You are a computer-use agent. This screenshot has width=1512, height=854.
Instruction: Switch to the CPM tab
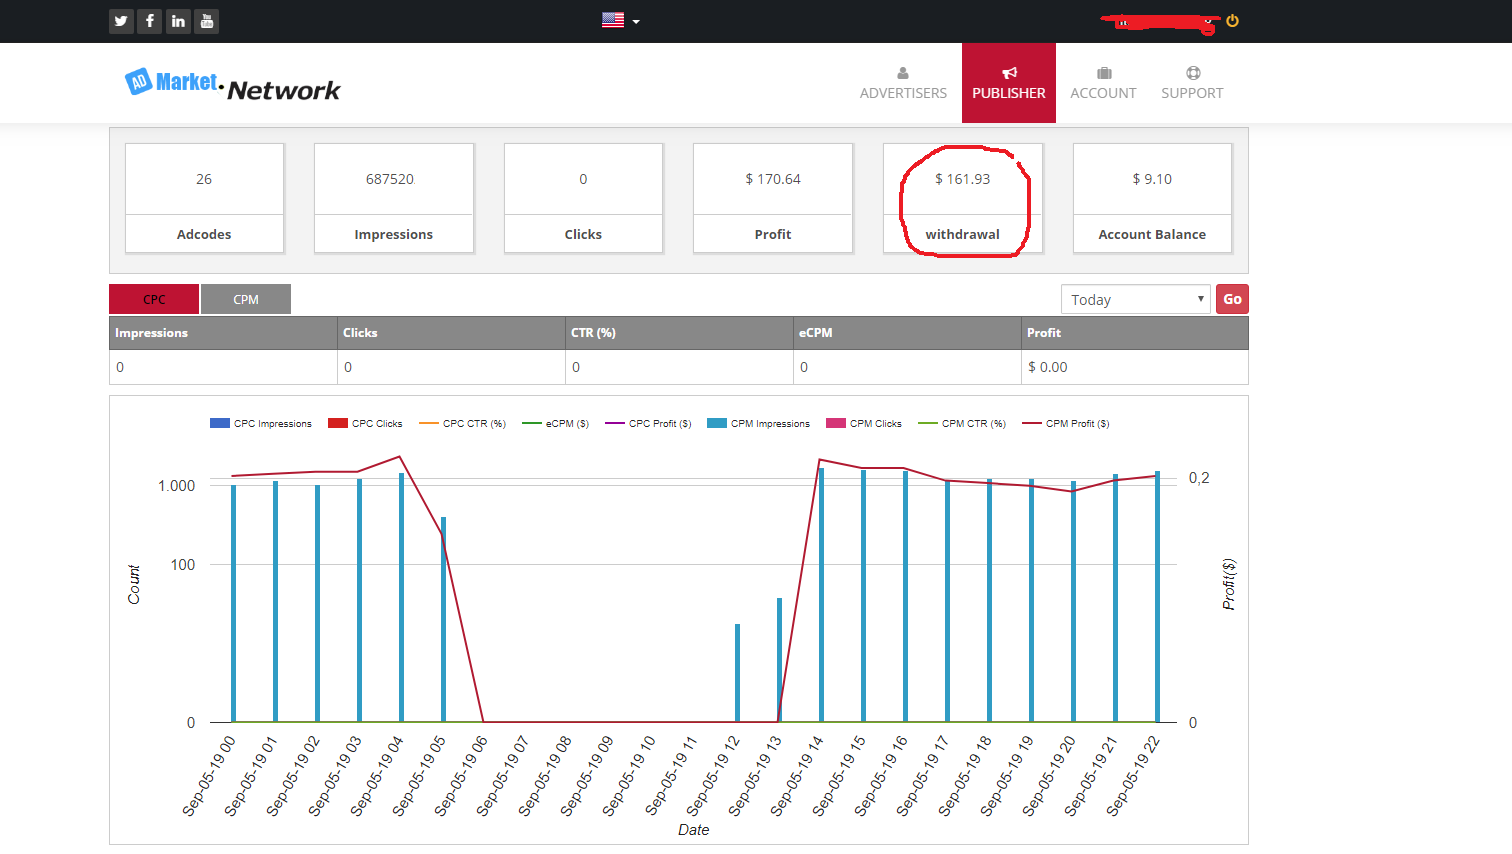(x=246, y=299)
